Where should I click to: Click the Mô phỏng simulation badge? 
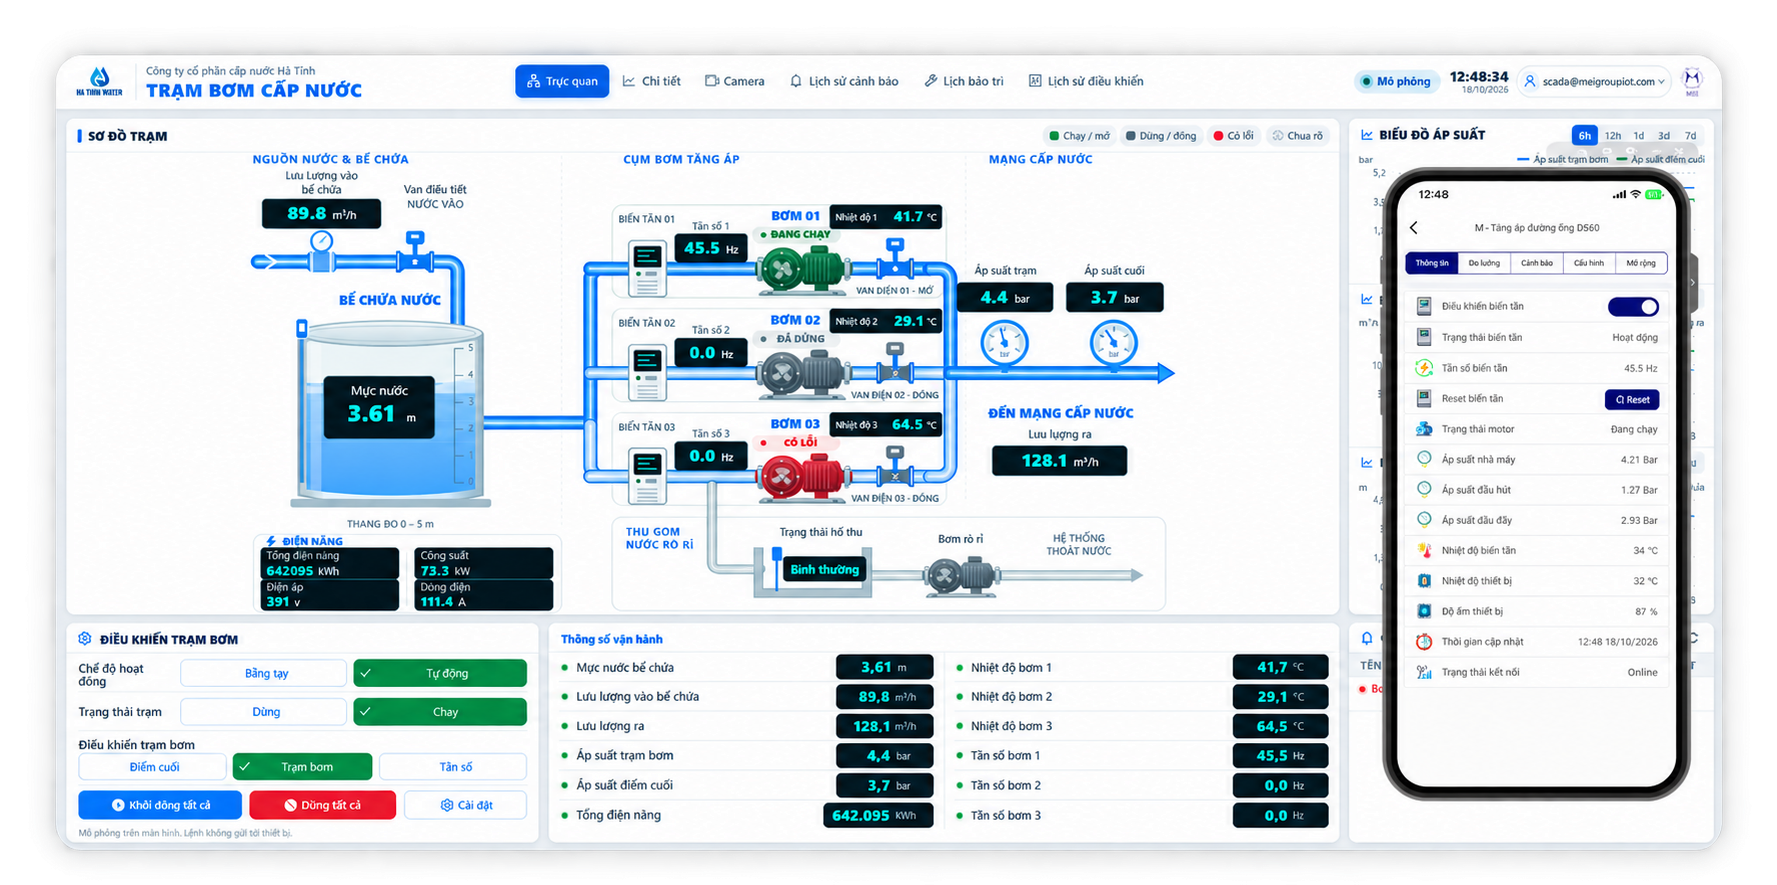pos(1396,81)
